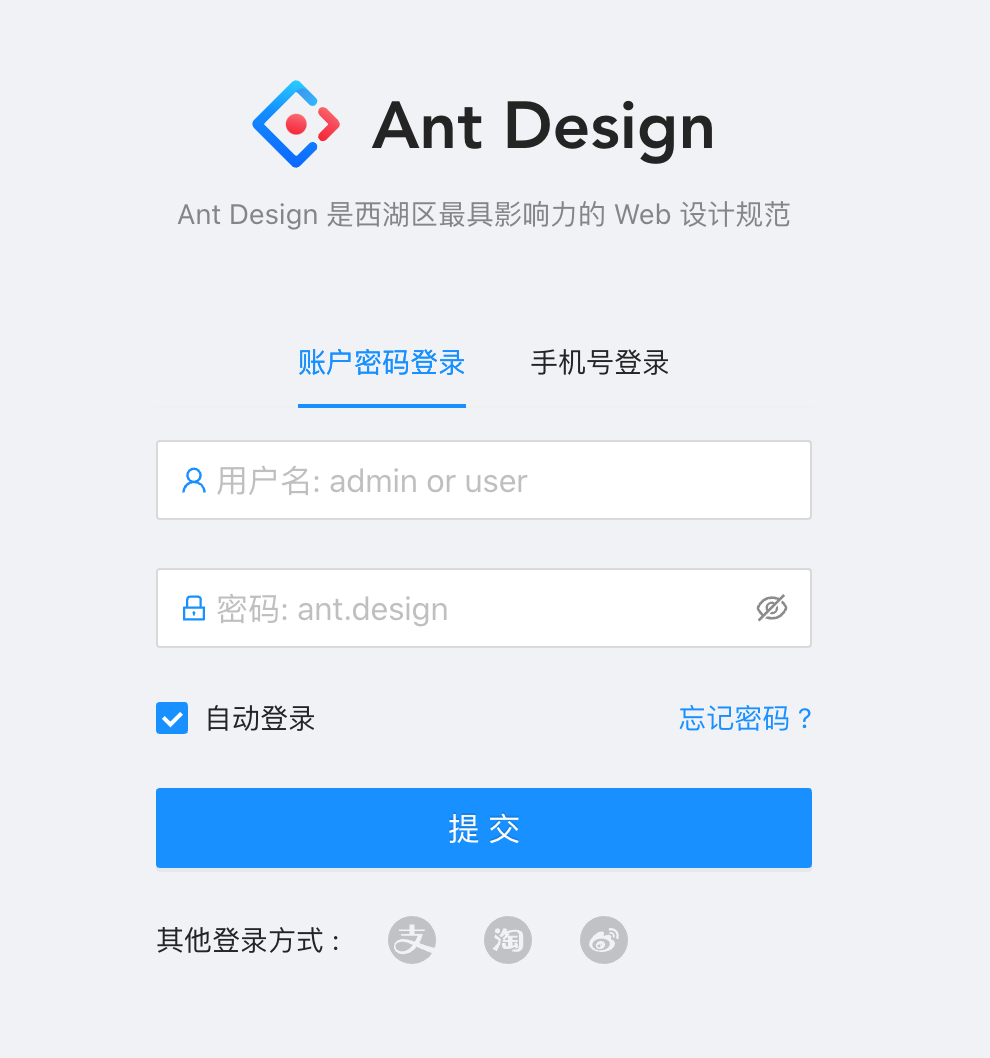
Task: Click the 自动登录 label text
Action: (x=260, y=718)
